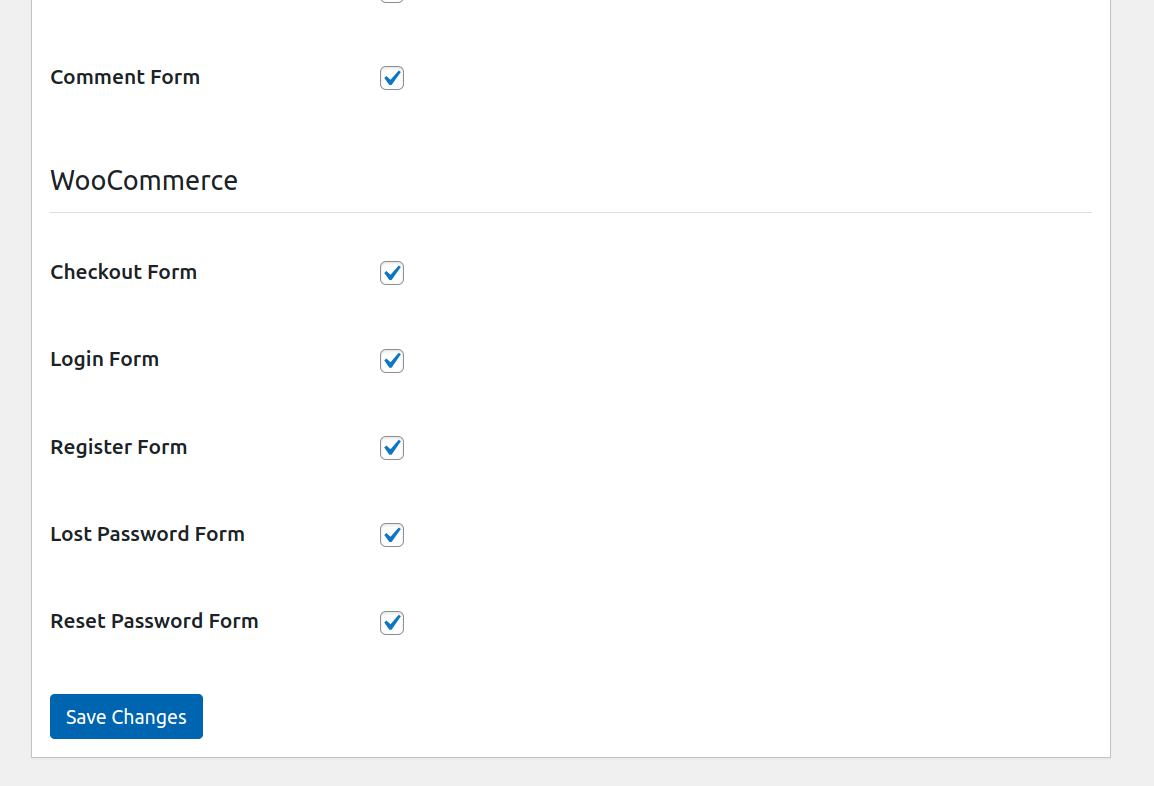This screenshot has height=786, width=1154.
Task: Click the Save Changes button
Action: coord(127,716)
